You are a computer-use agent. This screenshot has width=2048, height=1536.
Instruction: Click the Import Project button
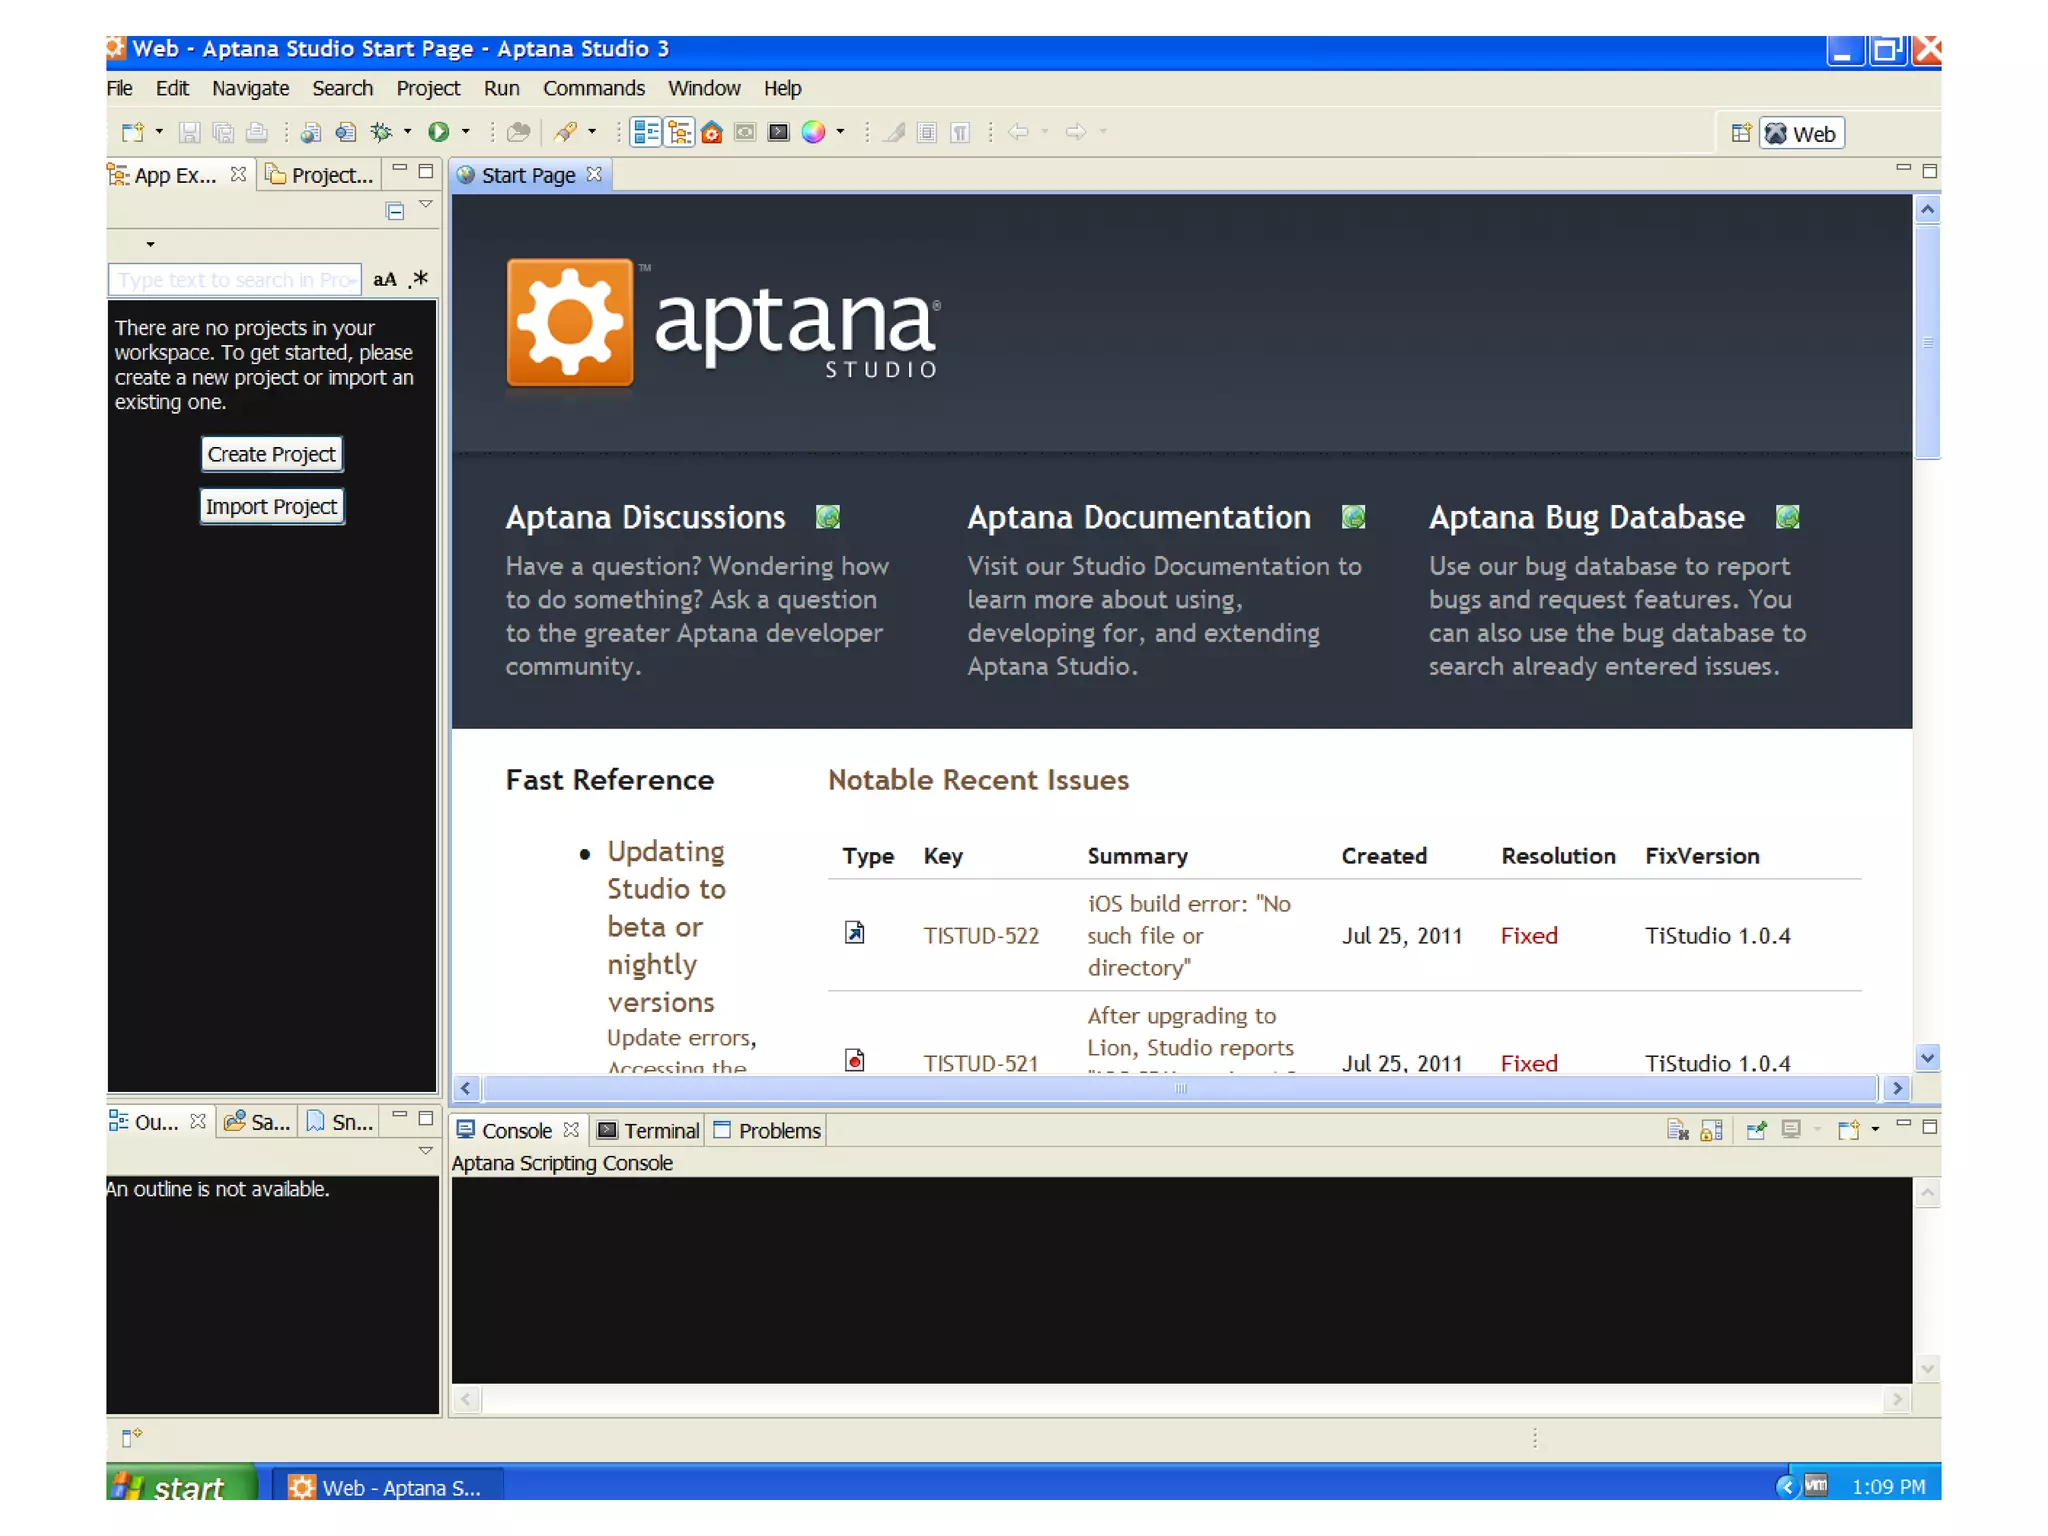pyautogui.click(x=271, y=506)
